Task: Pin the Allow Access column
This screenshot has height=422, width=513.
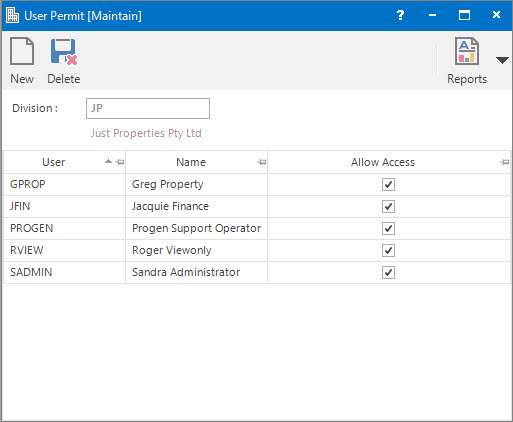Action: tap(505, 162)
